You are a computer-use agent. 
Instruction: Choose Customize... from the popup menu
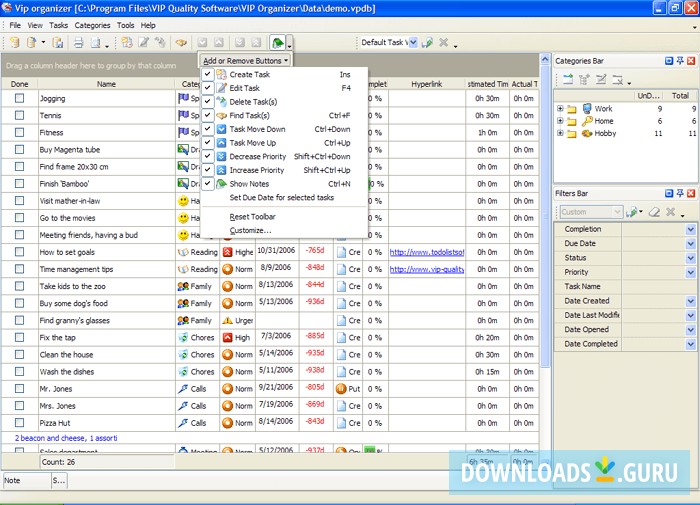pyautogui.click(x=284, y=231)
